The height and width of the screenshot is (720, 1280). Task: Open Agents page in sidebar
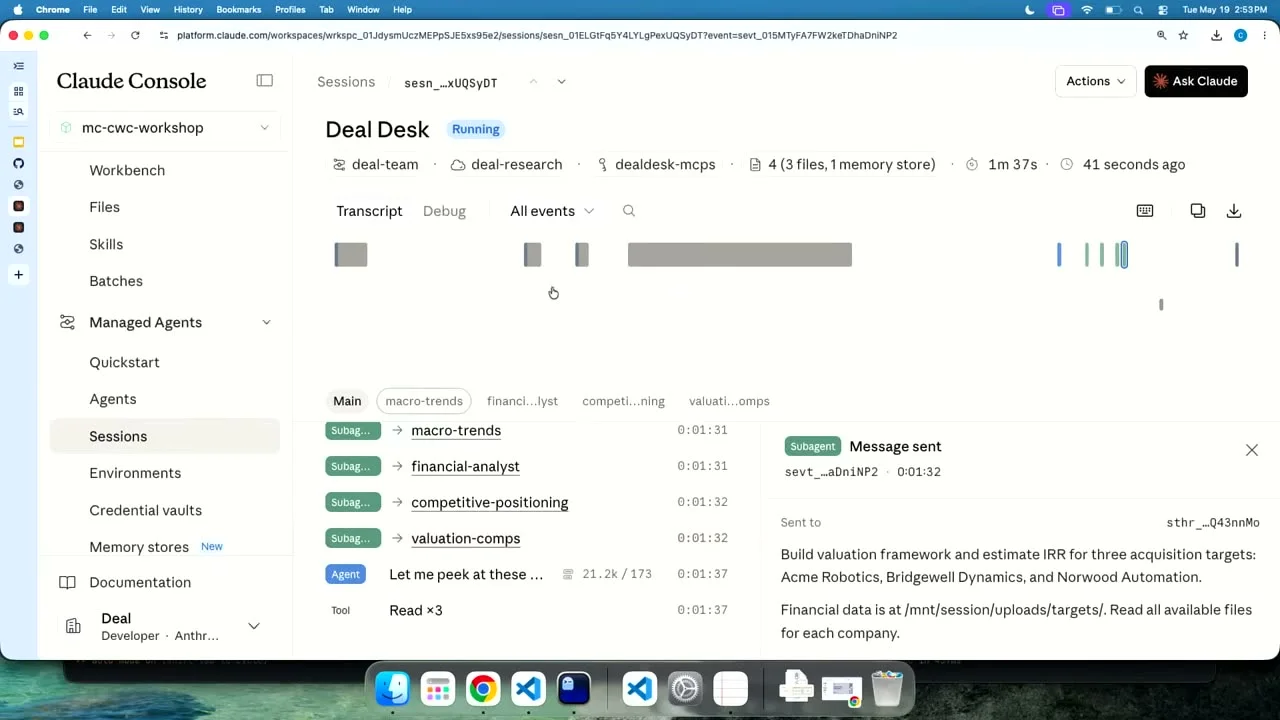(112, 399)
